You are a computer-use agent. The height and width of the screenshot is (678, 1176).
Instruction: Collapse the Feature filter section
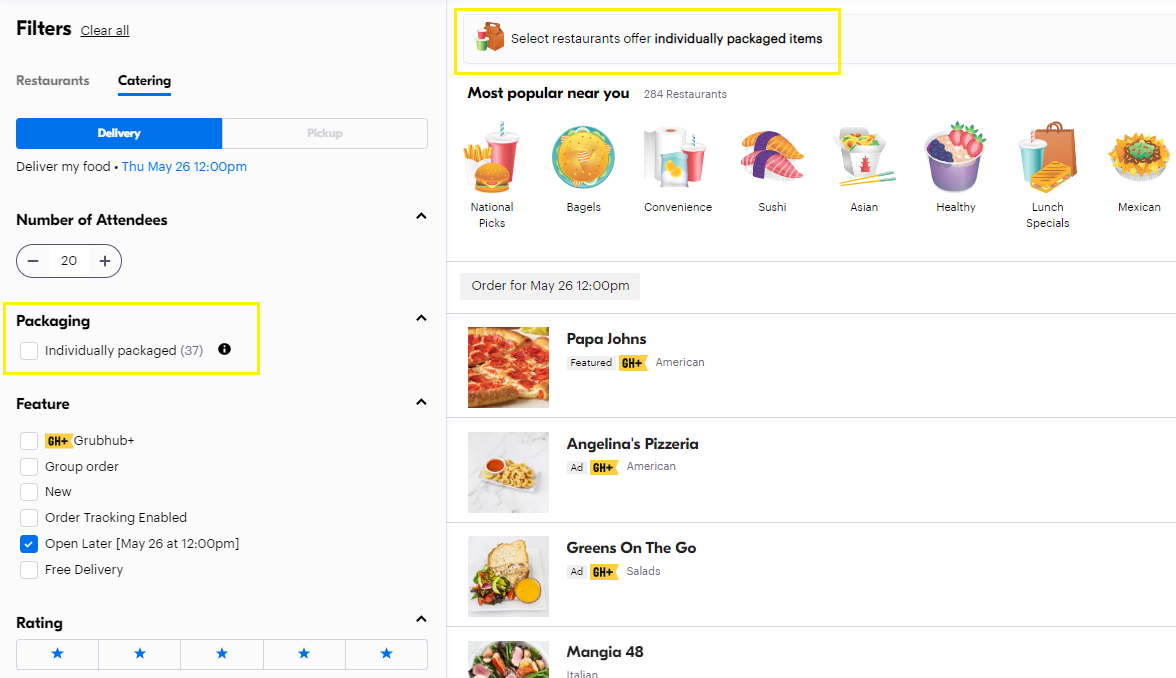421,402
